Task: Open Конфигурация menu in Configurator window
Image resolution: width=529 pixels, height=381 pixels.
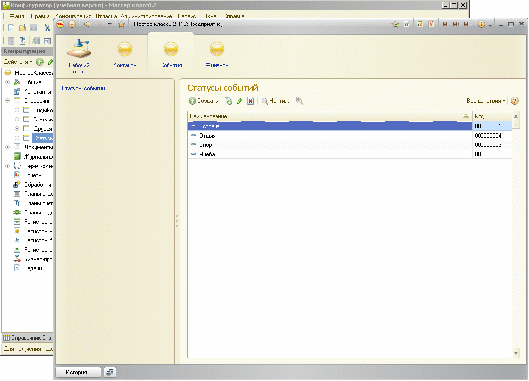Action: pos(73,16)
